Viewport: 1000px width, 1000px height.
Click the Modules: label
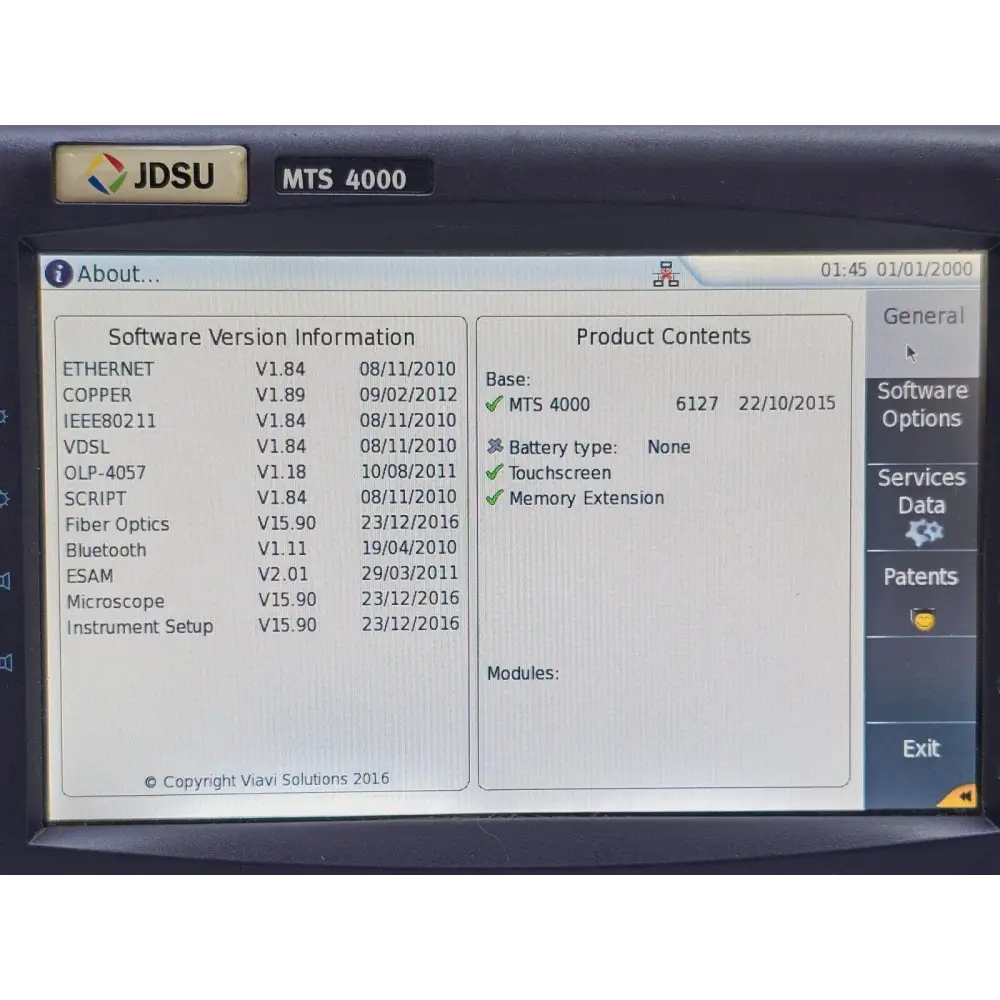click(523, 673)
